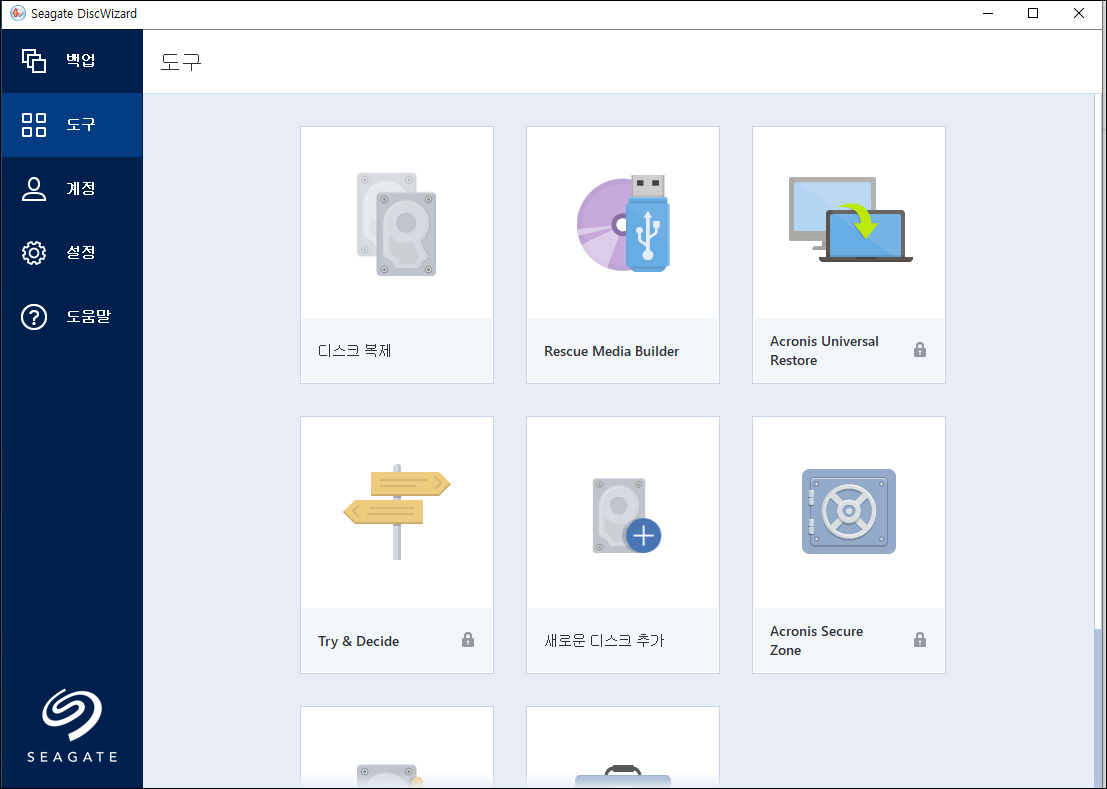The height and width of the screenshot is (789, 1107).
Task: Click the disk clone hard drives icon
Action: click(x=397, y=224)
